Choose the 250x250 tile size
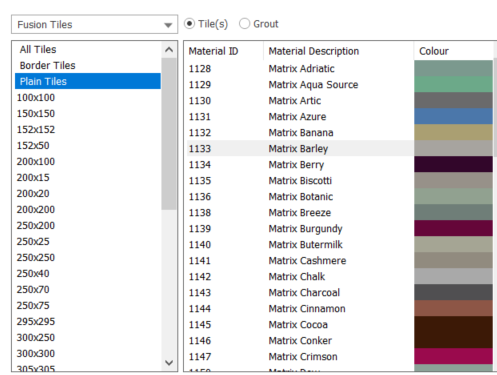Viewport: 497px width, 375px height. tap(88, 257)
